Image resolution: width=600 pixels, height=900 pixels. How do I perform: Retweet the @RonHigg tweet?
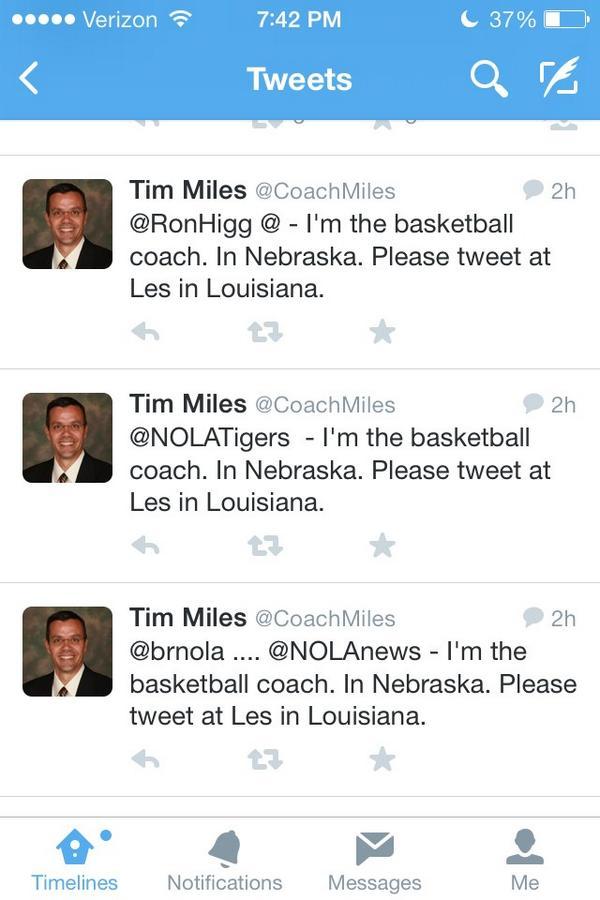pos(265,332)
